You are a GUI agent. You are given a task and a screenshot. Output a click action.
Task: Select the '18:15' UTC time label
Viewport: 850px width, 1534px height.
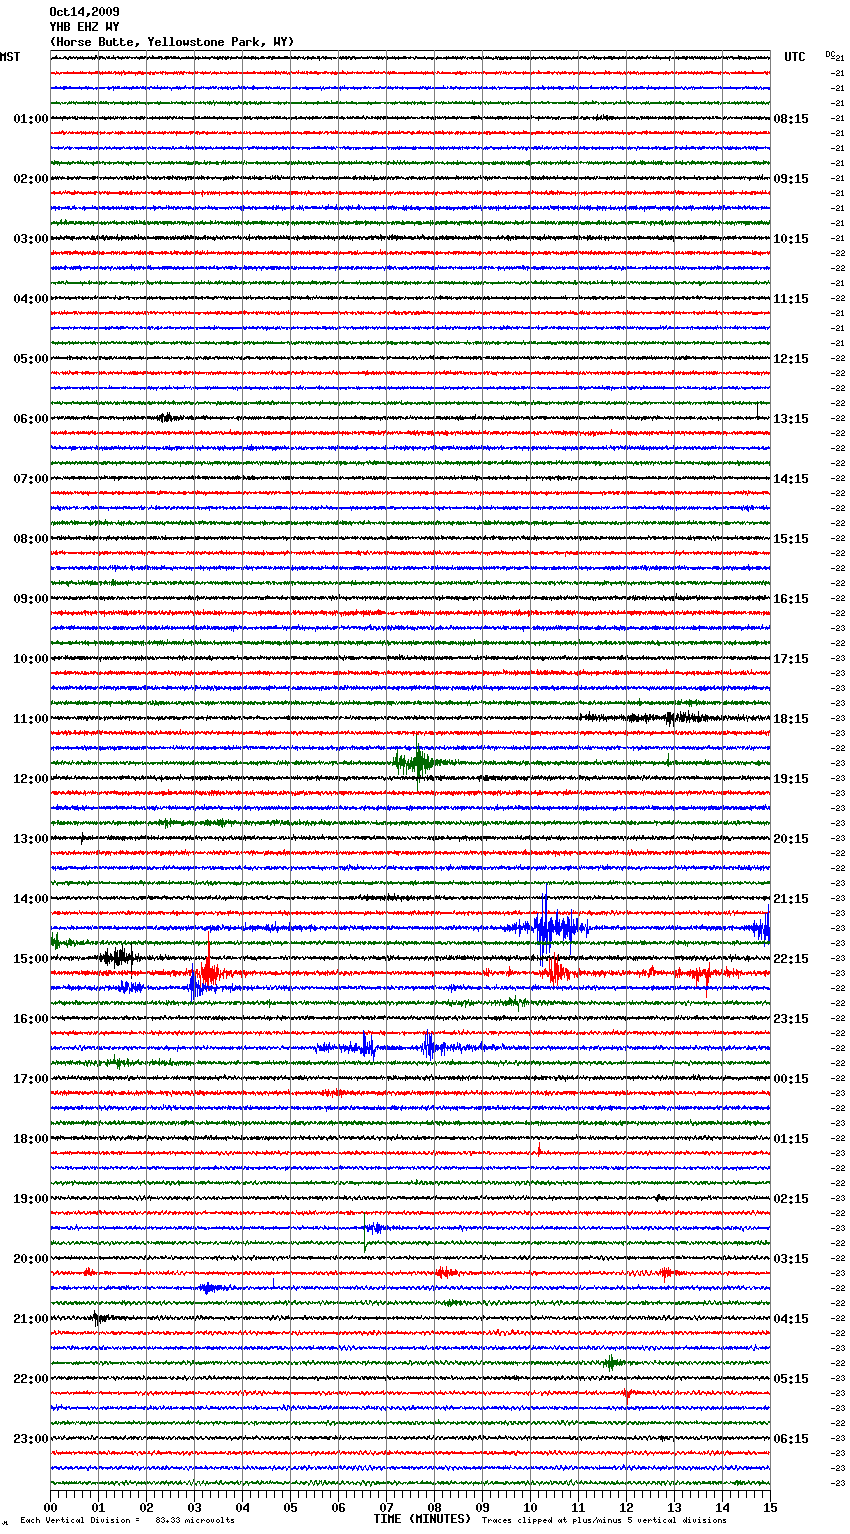tap(791, 719)
